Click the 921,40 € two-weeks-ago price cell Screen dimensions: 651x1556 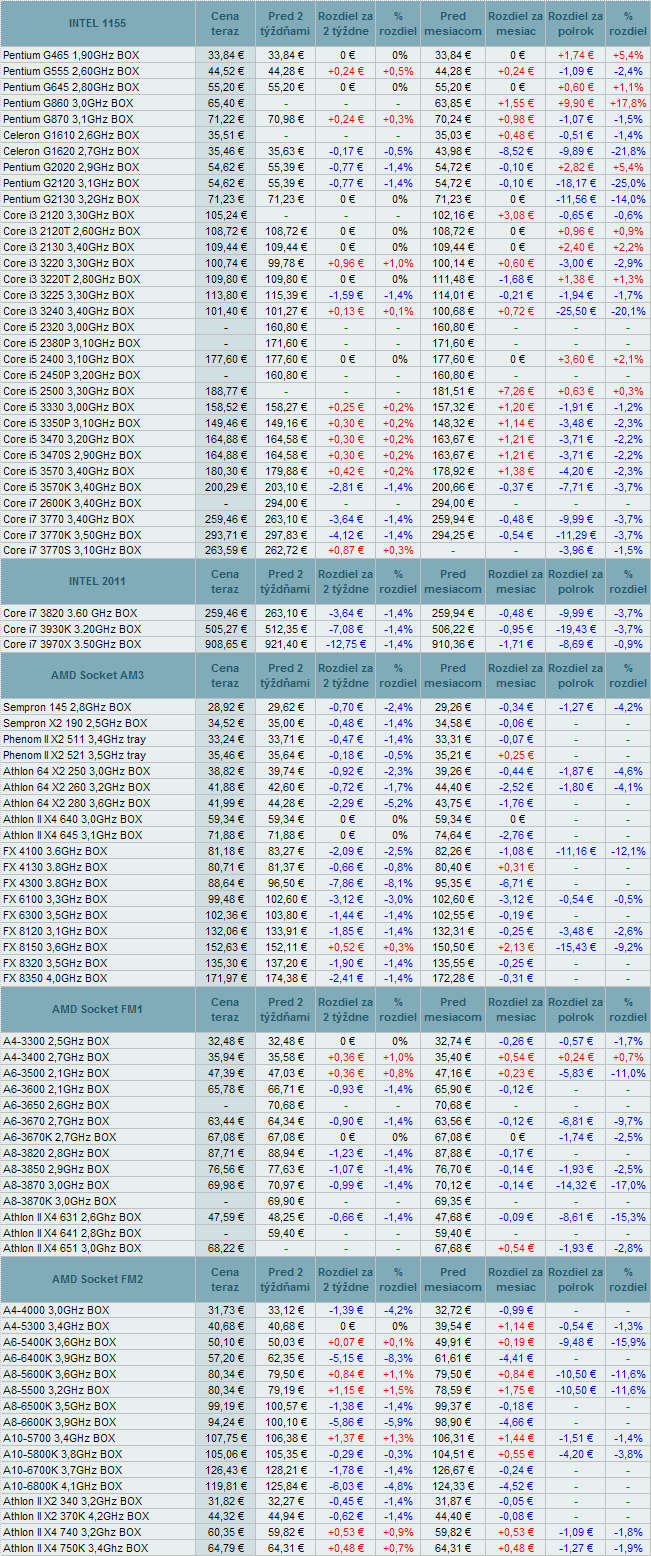286,644
